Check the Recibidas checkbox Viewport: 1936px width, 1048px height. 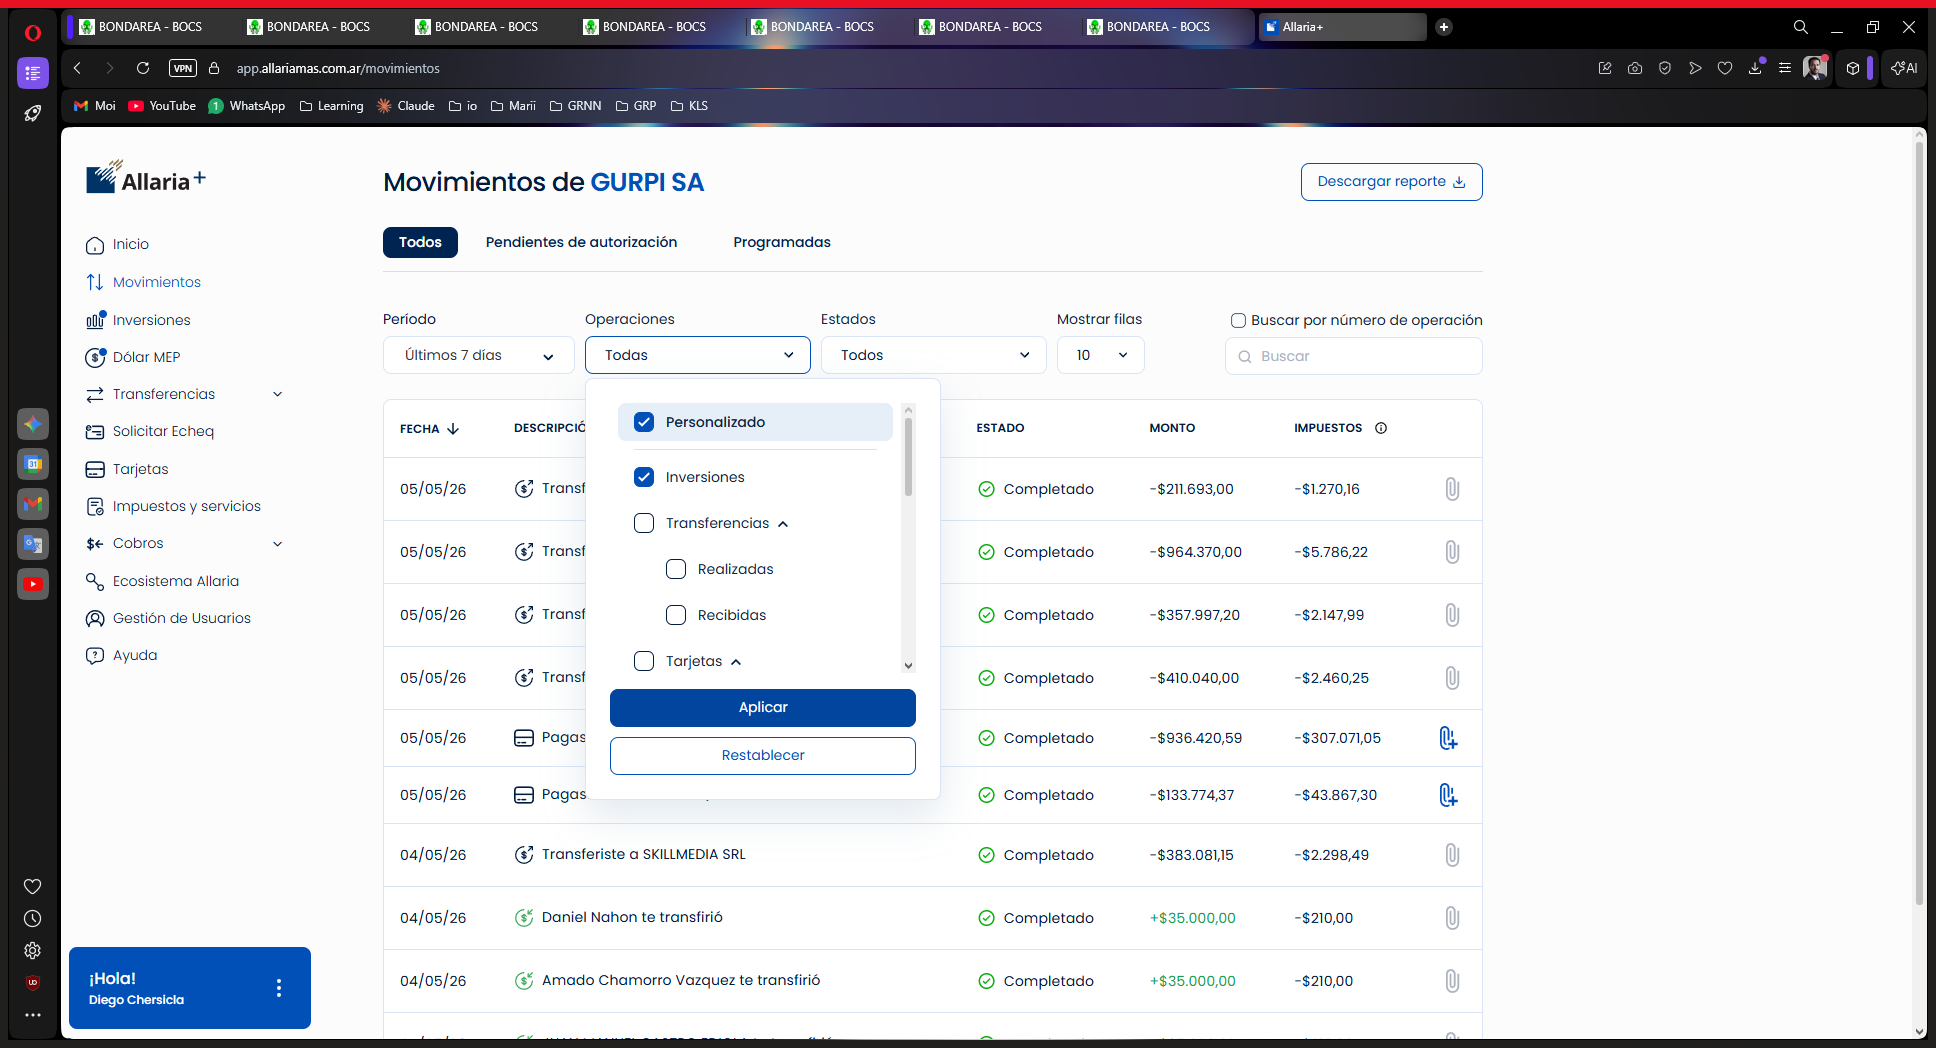click(676, 615)
